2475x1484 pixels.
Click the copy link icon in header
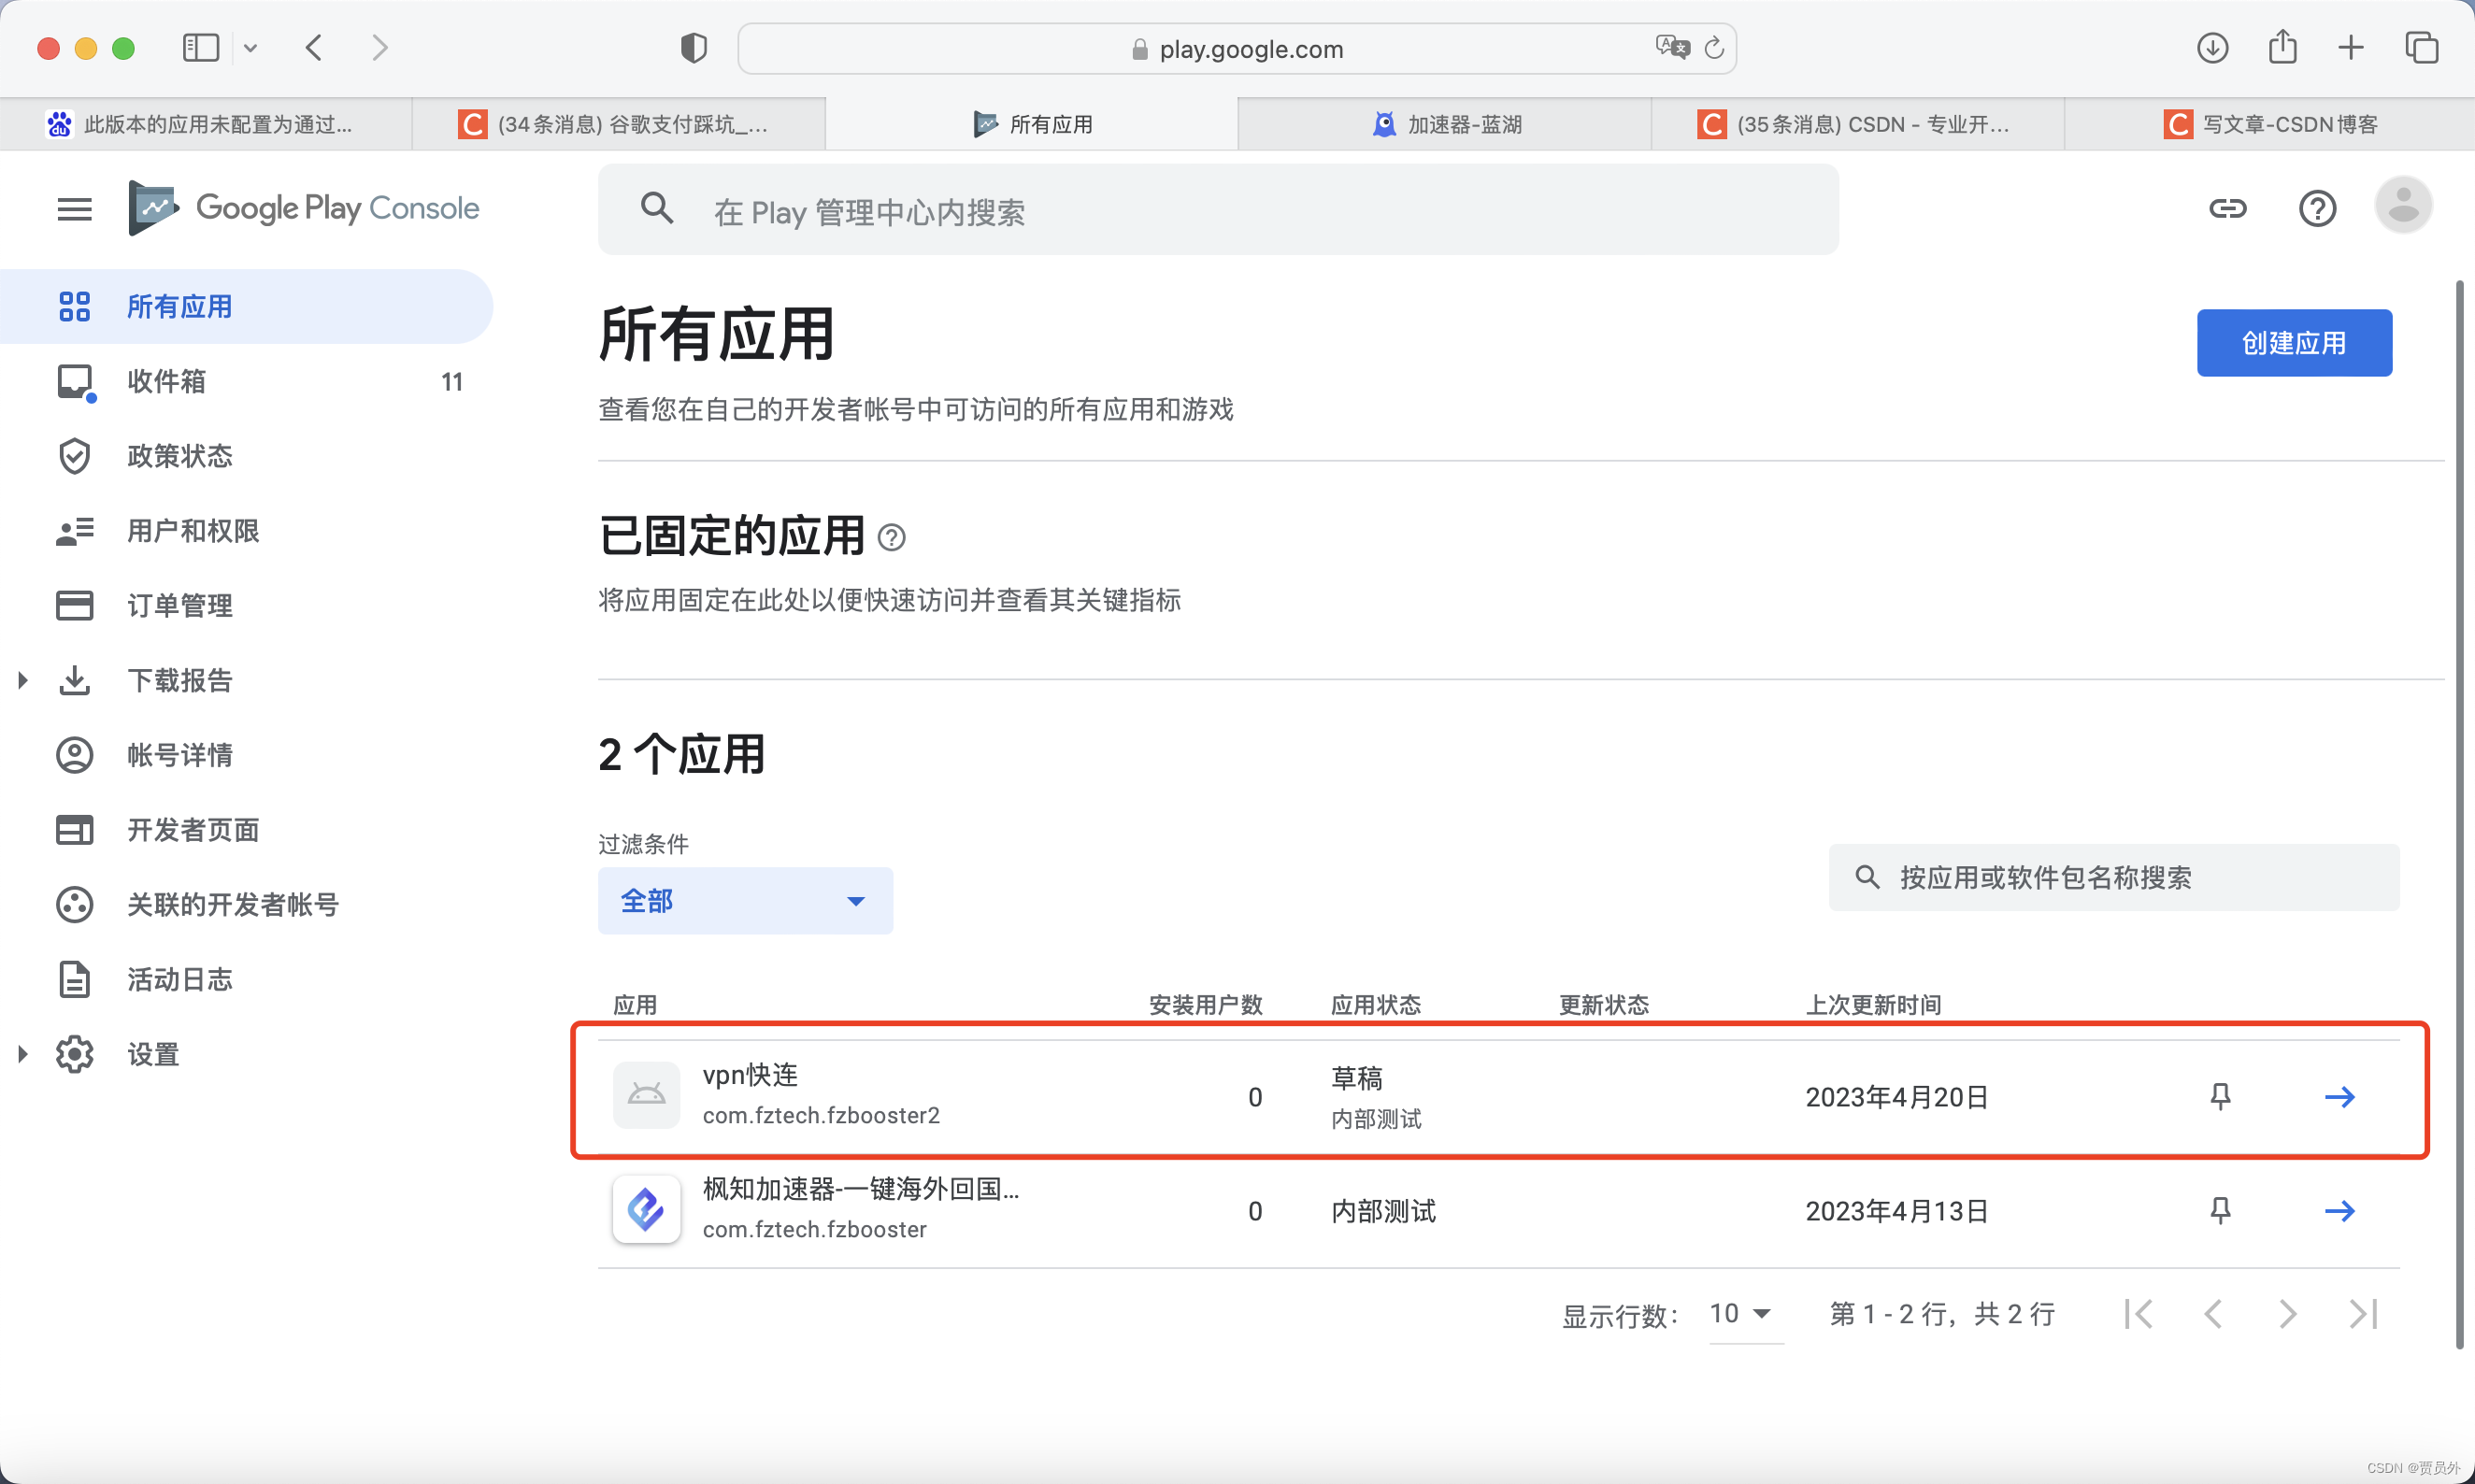tap(2227, 208)
